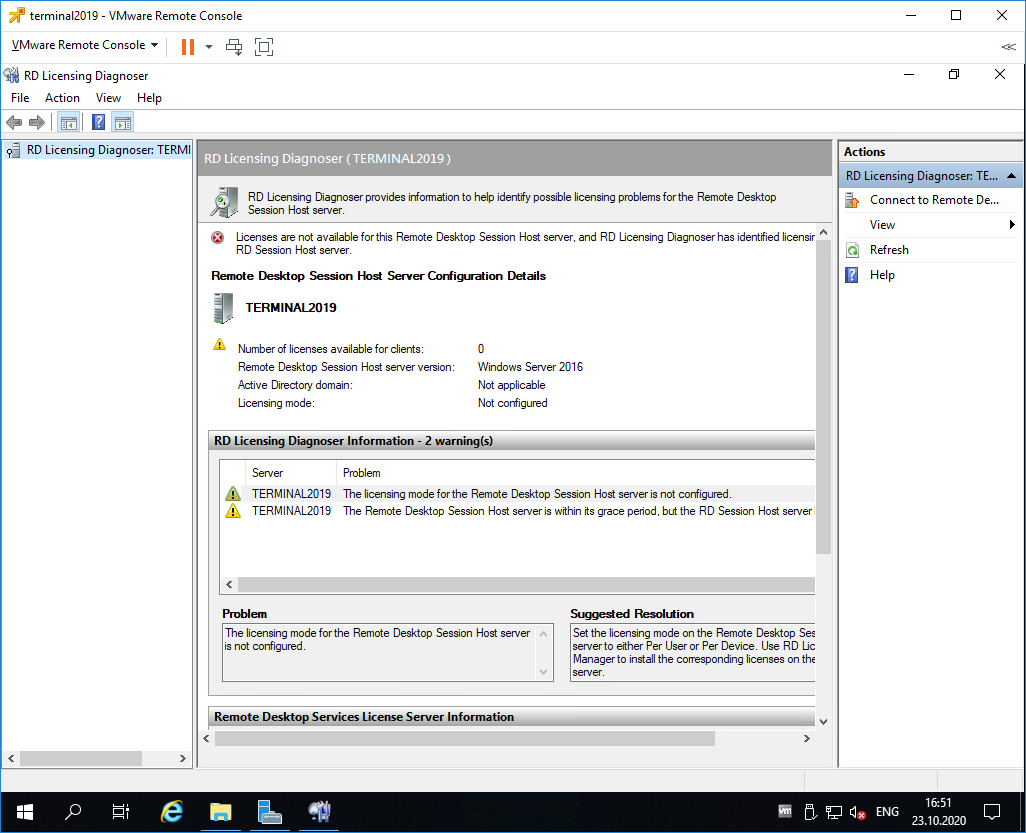The width and height of the screenshot is (1026, 833).
Task: Open the Action menu
Action: (62, 97)
